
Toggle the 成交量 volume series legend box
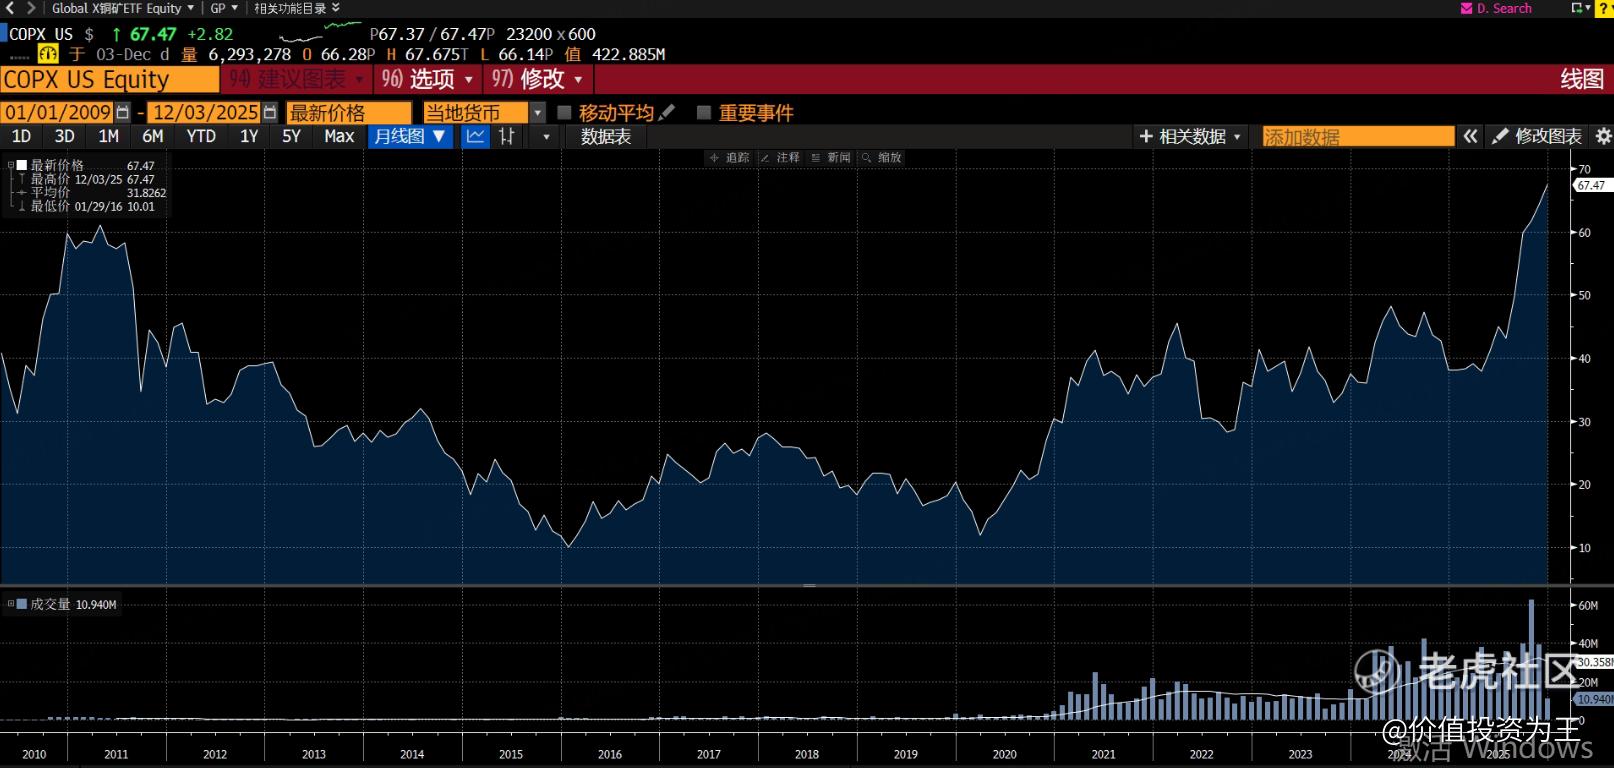(x=21, y=604)
